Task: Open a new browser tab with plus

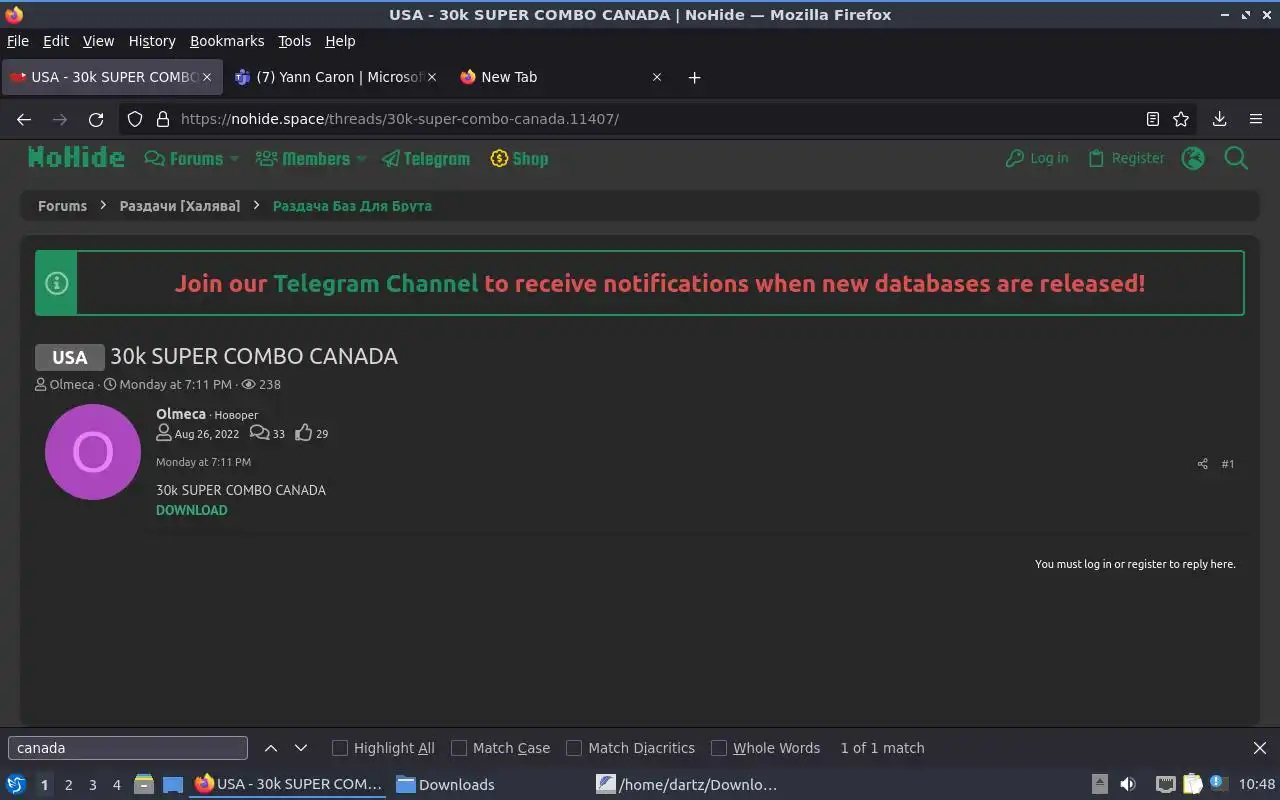Action: click(x=694, y=77)
